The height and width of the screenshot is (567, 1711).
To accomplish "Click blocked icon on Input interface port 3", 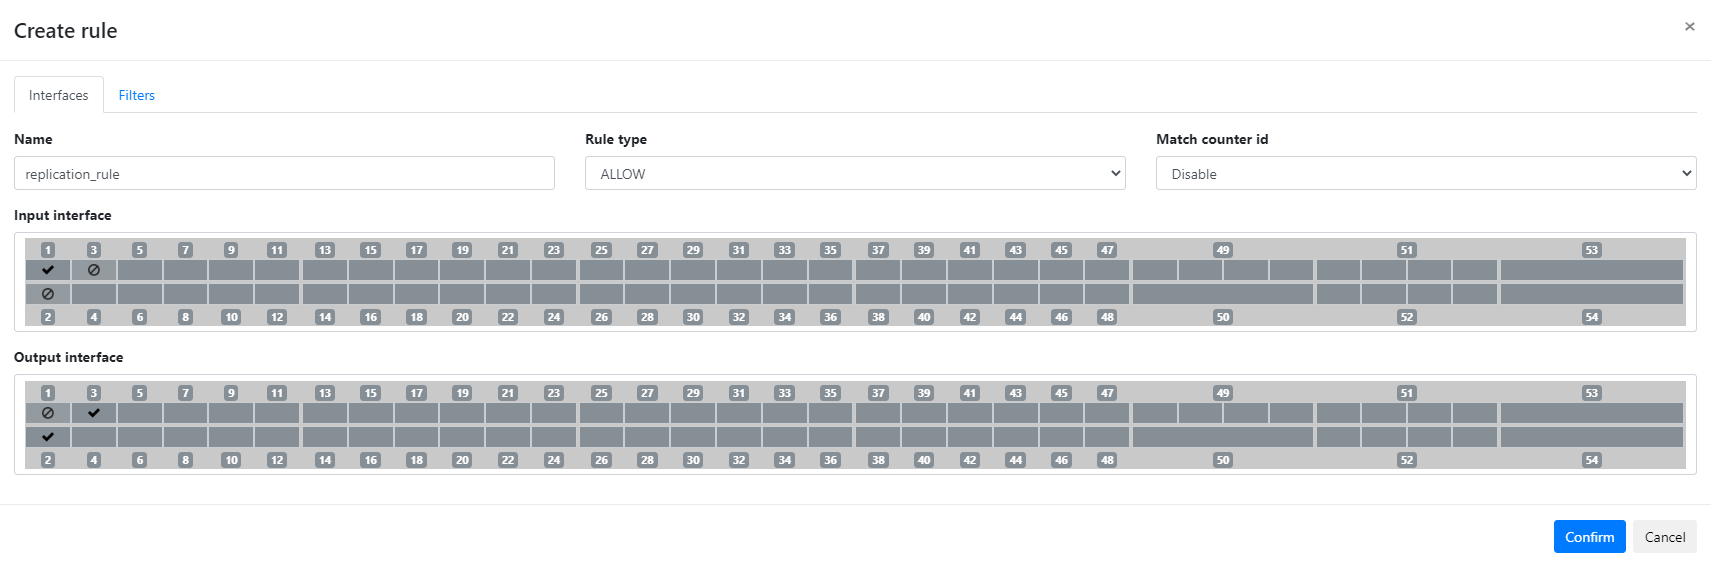I will pos(94,270).
